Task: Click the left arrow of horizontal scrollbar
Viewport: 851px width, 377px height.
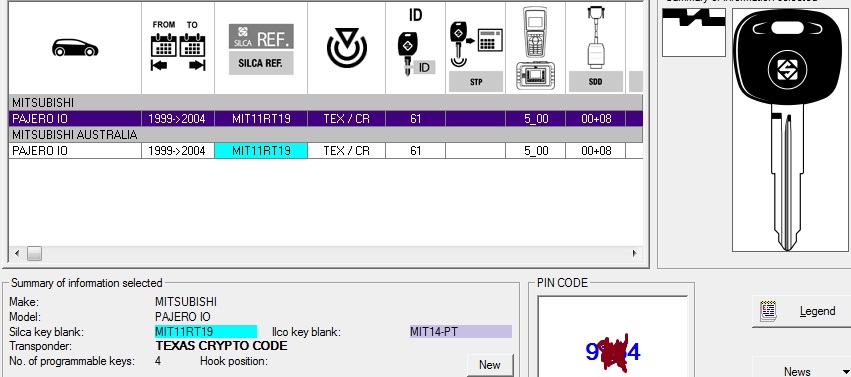Action: tap(17, 253)
